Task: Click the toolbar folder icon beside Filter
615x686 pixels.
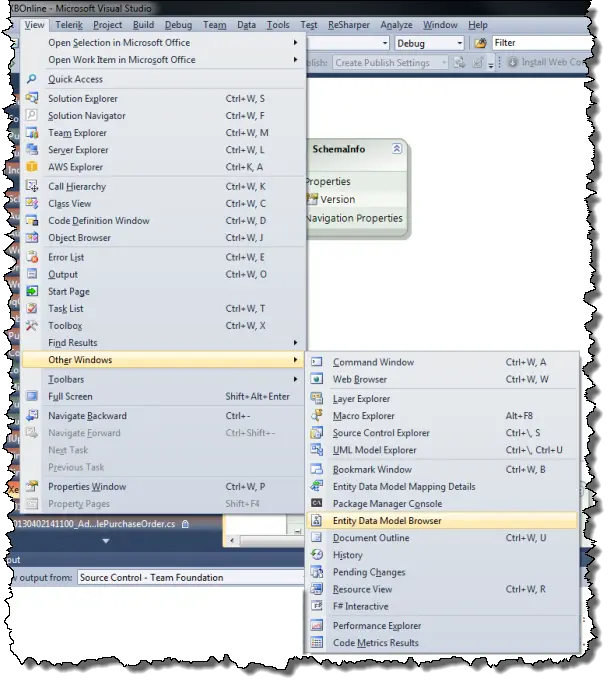Action: pyautogui.click(x=480, y=43)
